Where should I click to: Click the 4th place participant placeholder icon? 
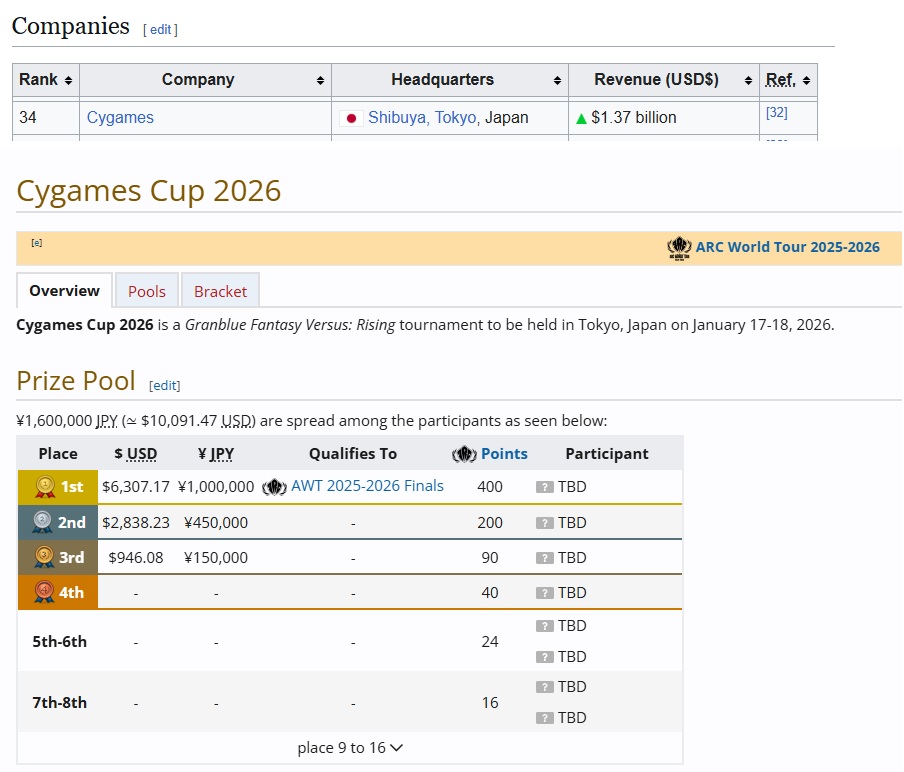[x=545, y=593]
